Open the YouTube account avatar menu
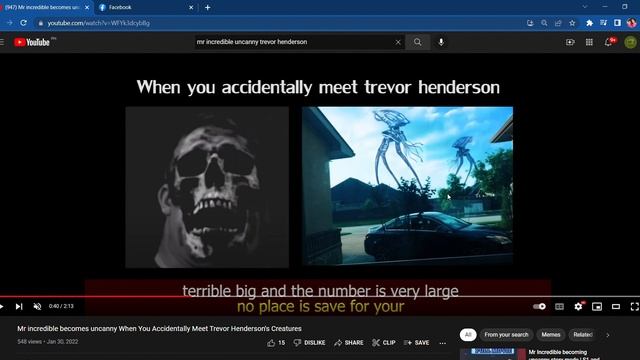 click(x=631, y=42)
